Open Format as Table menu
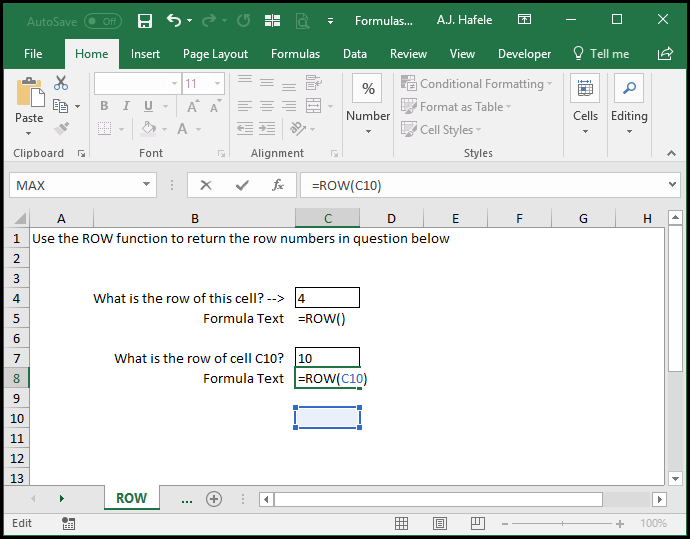Image resolution: width=690 pixels, height=539 pixels. [x=456, y=106]
